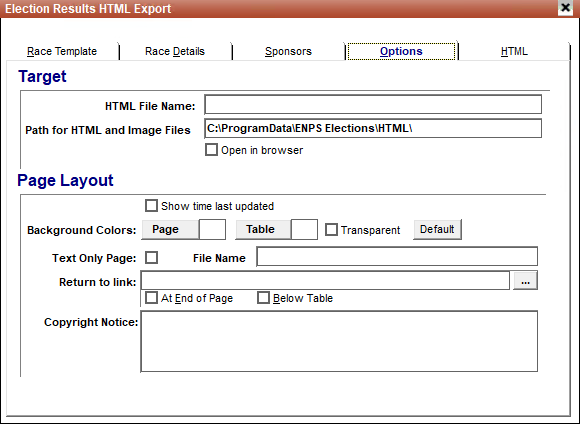The width and height of the screenshot is (580, 424).
Task: Check the Transparent option
Action: [x=331, y=230]
